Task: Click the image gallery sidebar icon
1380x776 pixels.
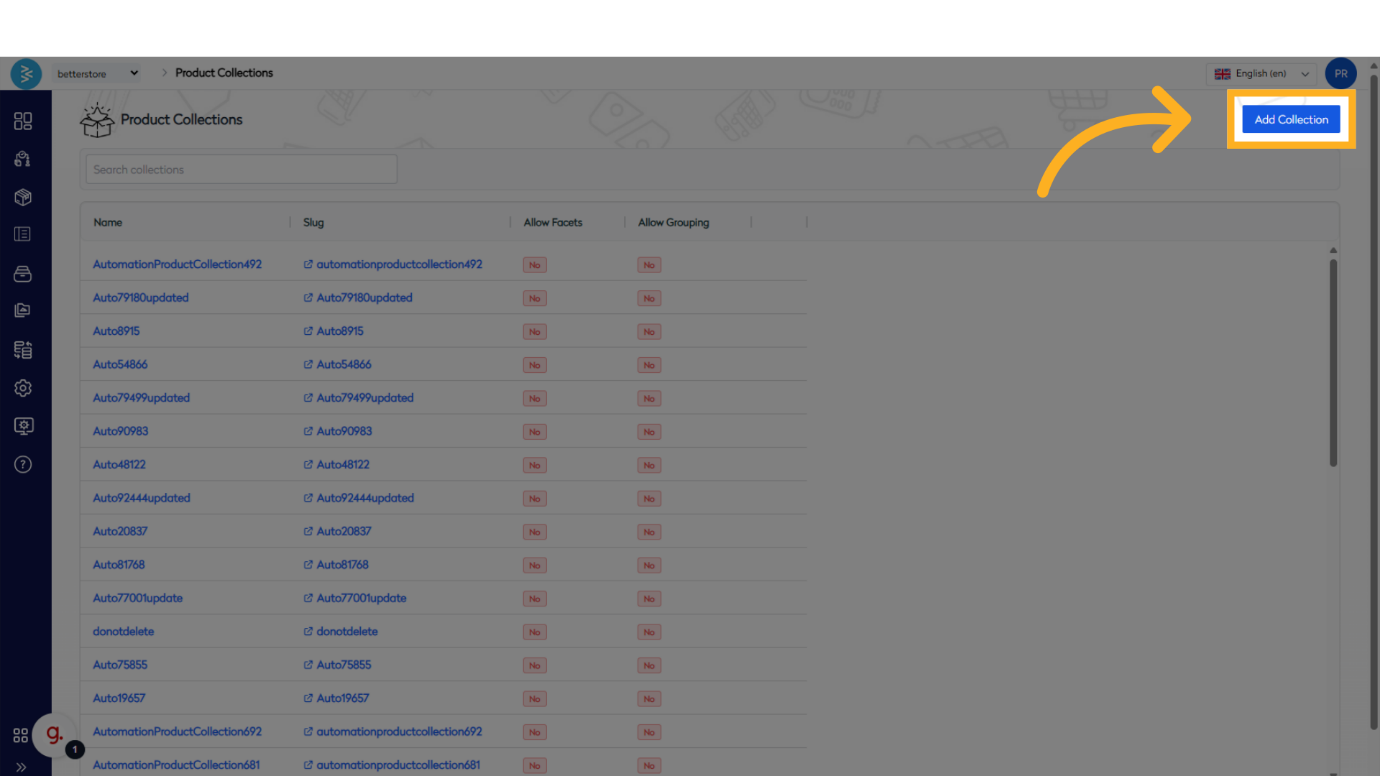Action: click(23, 311)
